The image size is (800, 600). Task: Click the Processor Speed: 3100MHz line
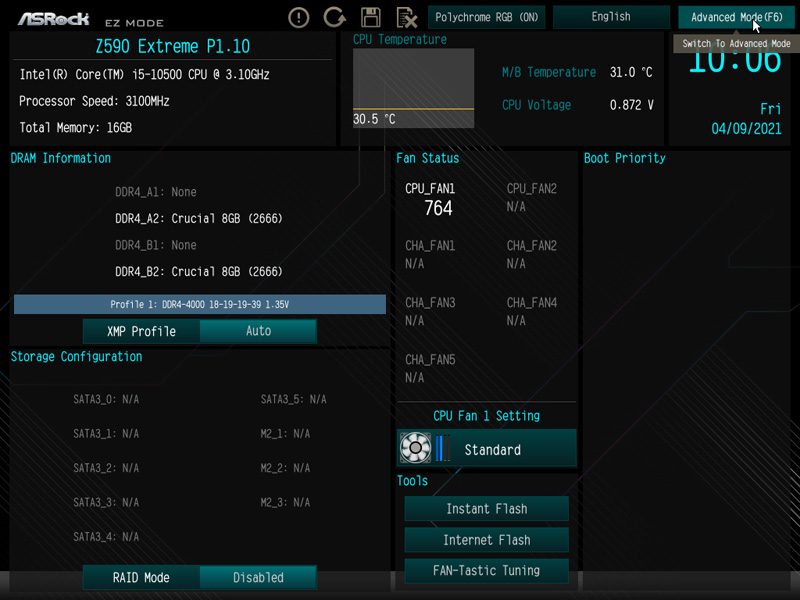[x=94, y=101]
